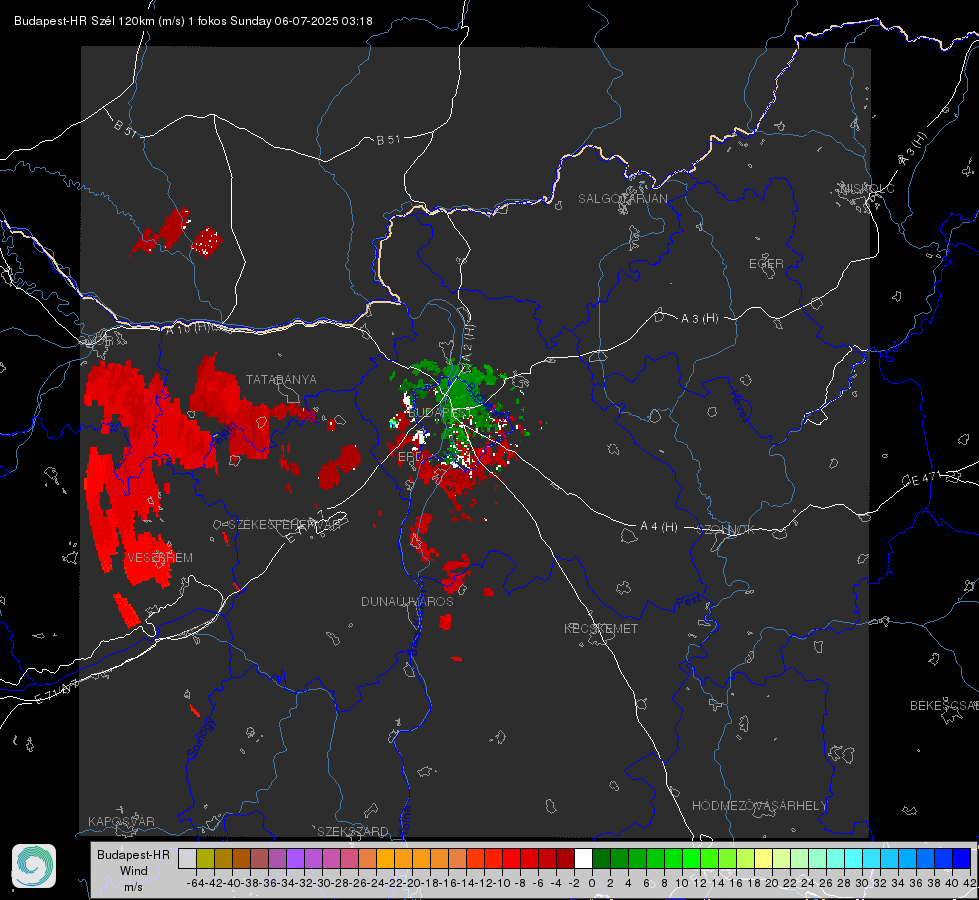Click the BEKESCSABA city label
Image resolution: width=979 pixels, height=900 pixels.
944,706
